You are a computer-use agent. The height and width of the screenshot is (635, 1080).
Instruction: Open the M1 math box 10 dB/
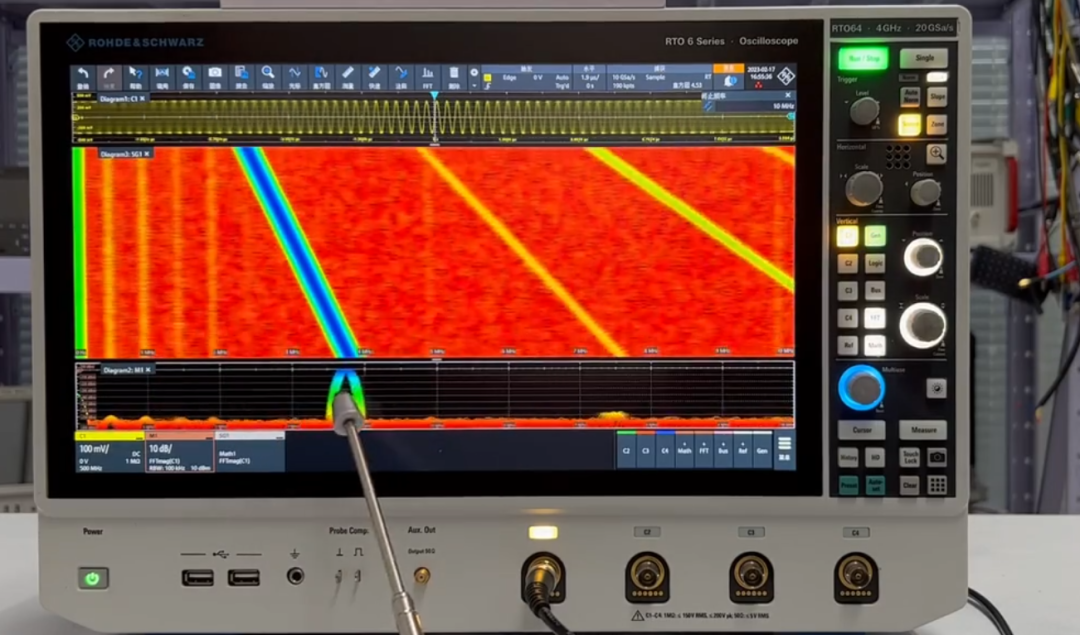(x=180, y=453)
